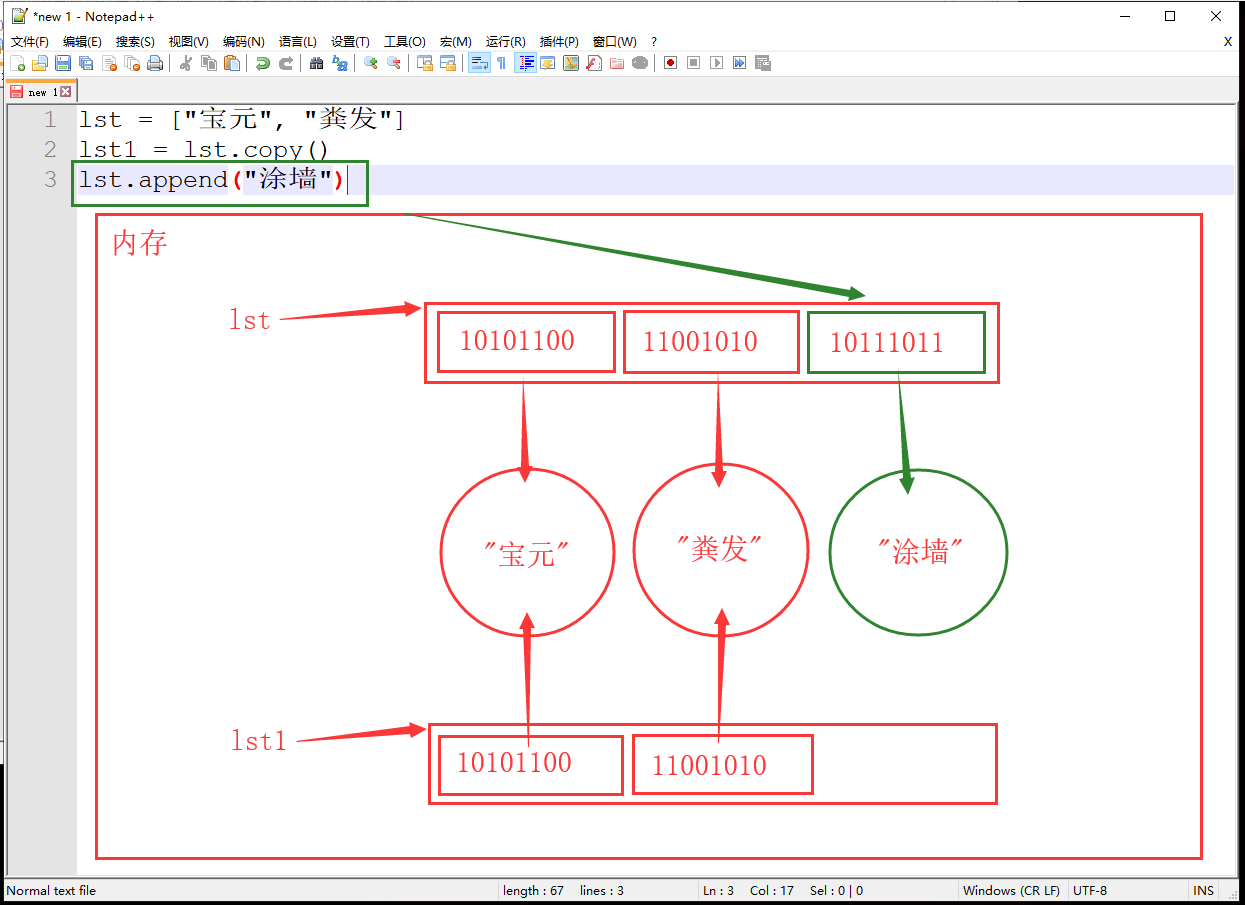
Task: Open the 语言(L) menu
Action: click(297, 42)
